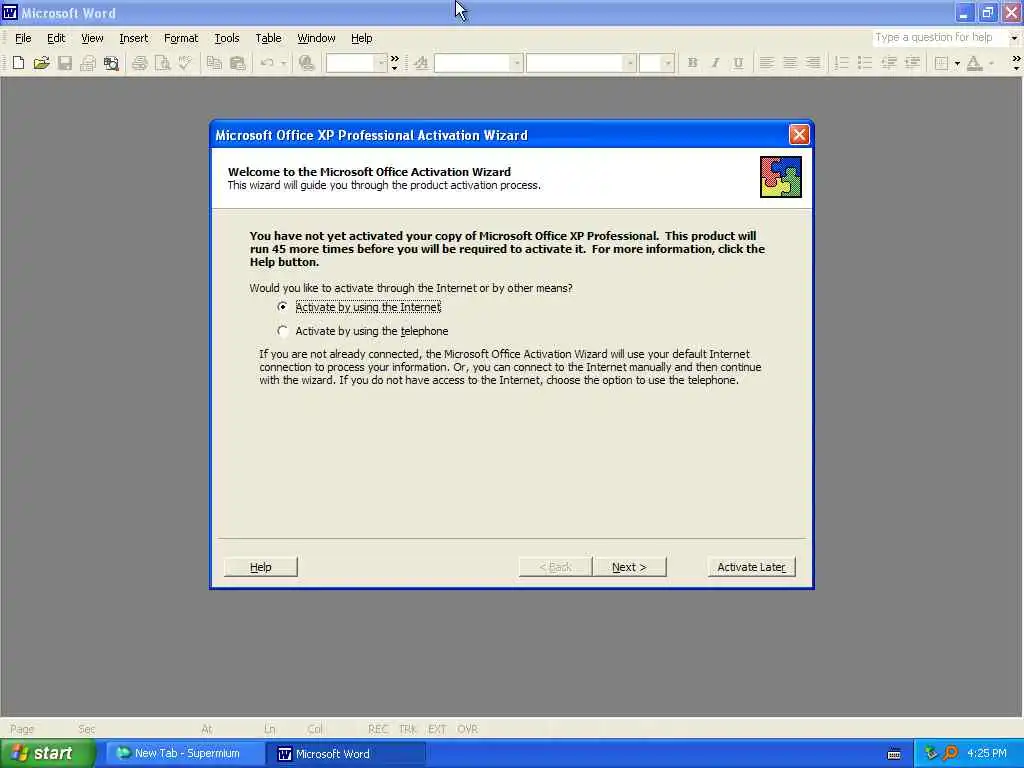Open the Help menu in menu bar
Image resolution: width=1024 pixels, height=768 pixels.
click(361, 38)
